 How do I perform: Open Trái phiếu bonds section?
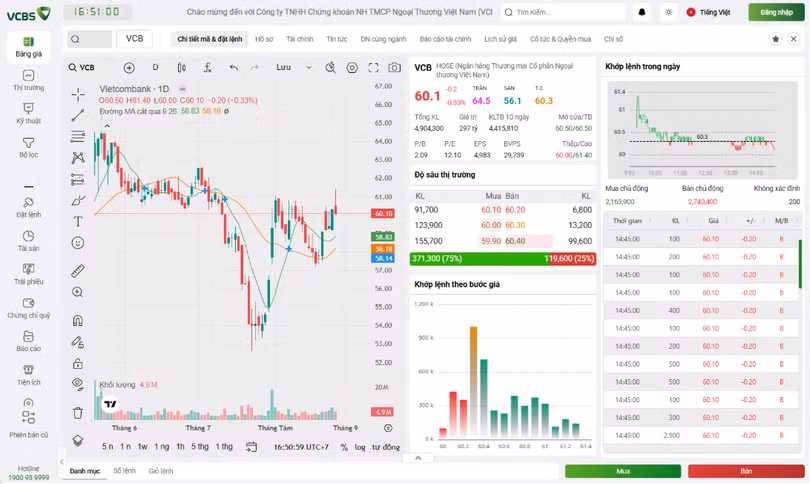click(28, 274)
